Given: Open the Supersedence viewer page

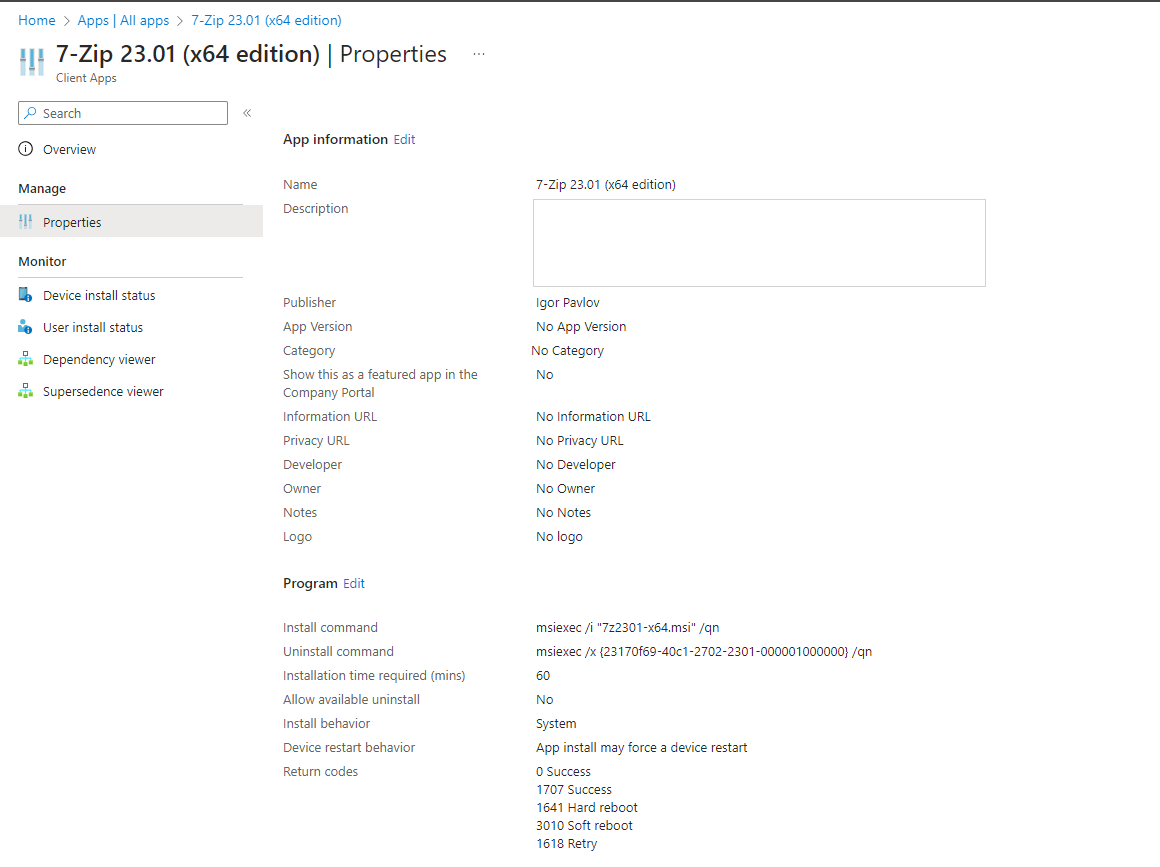Looking at the screenshot, I should pyautogui.click(x=103, y=391).
